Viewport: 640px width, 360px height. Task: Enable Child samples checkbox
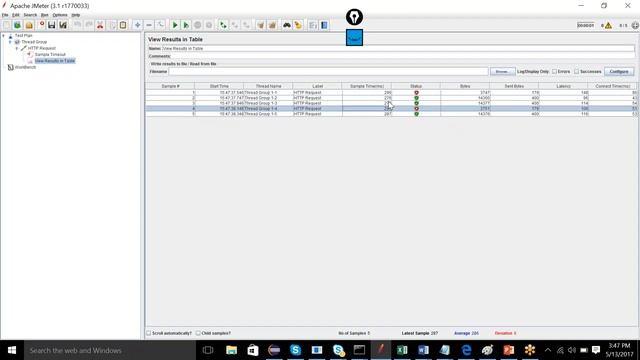click(x=198, y=333)
